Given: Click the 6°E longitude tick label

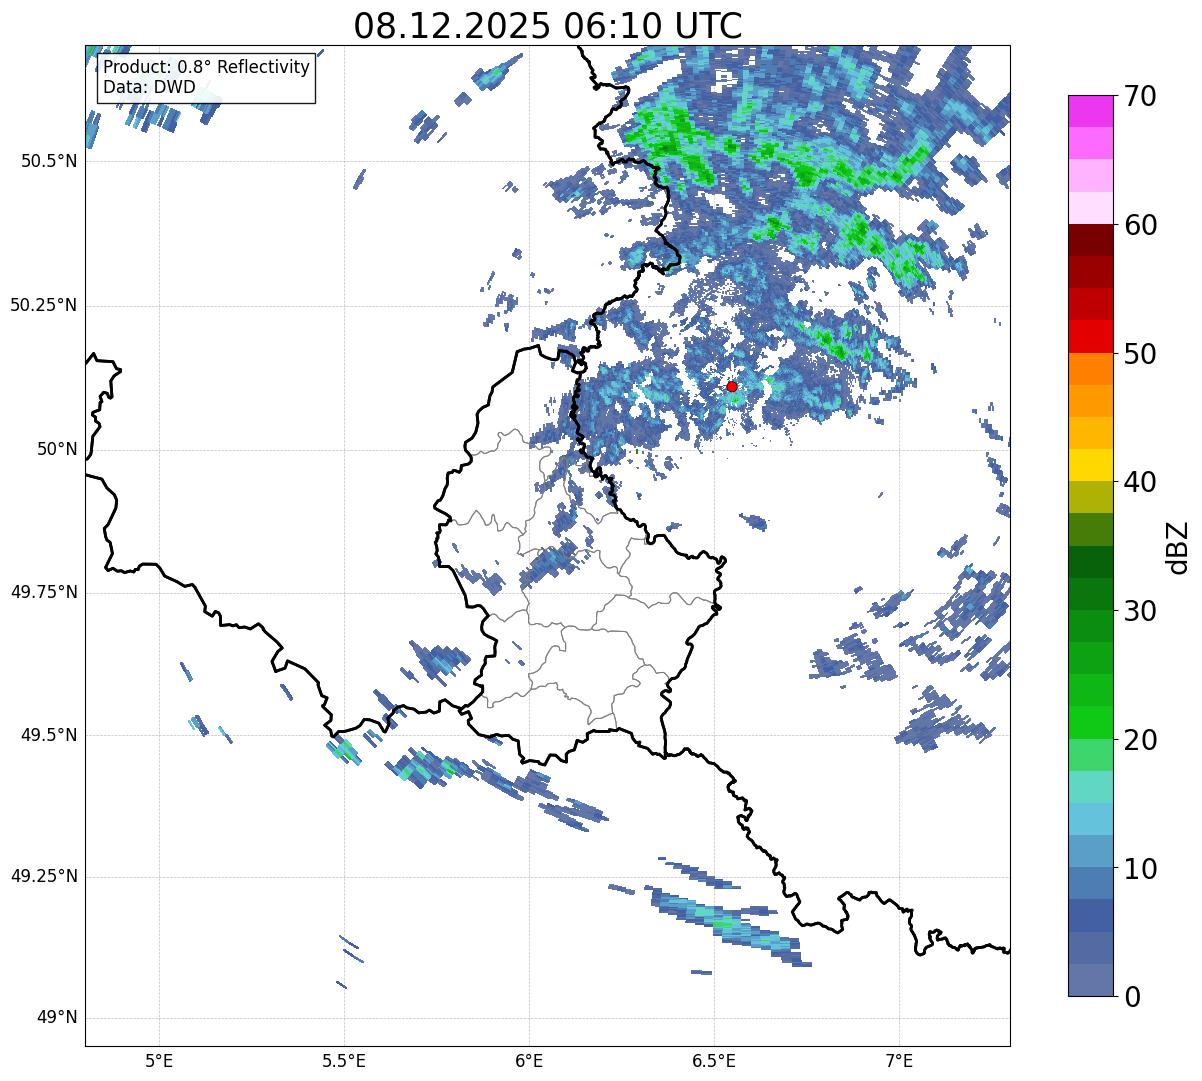Looking at the screenshot, I should (529, 1060).
